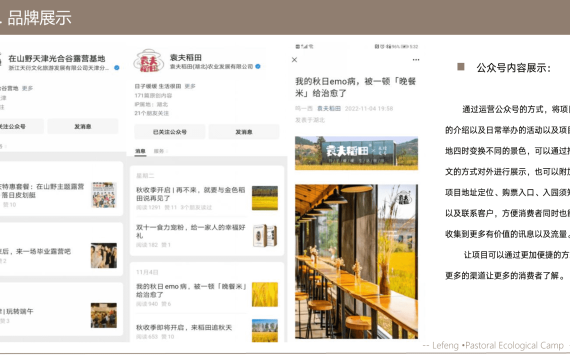
Task: Click phone status bar signal icons
Action: coord(304,47)
